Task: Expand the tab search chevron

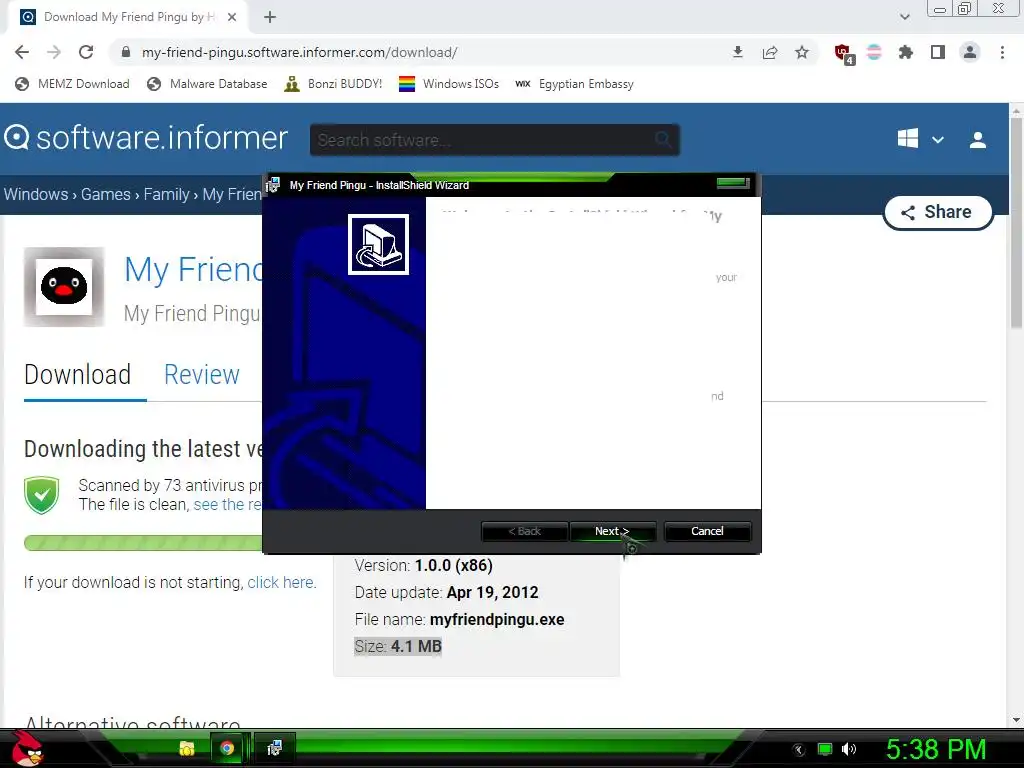Action: pyautogui.click(x=904, y=17)
